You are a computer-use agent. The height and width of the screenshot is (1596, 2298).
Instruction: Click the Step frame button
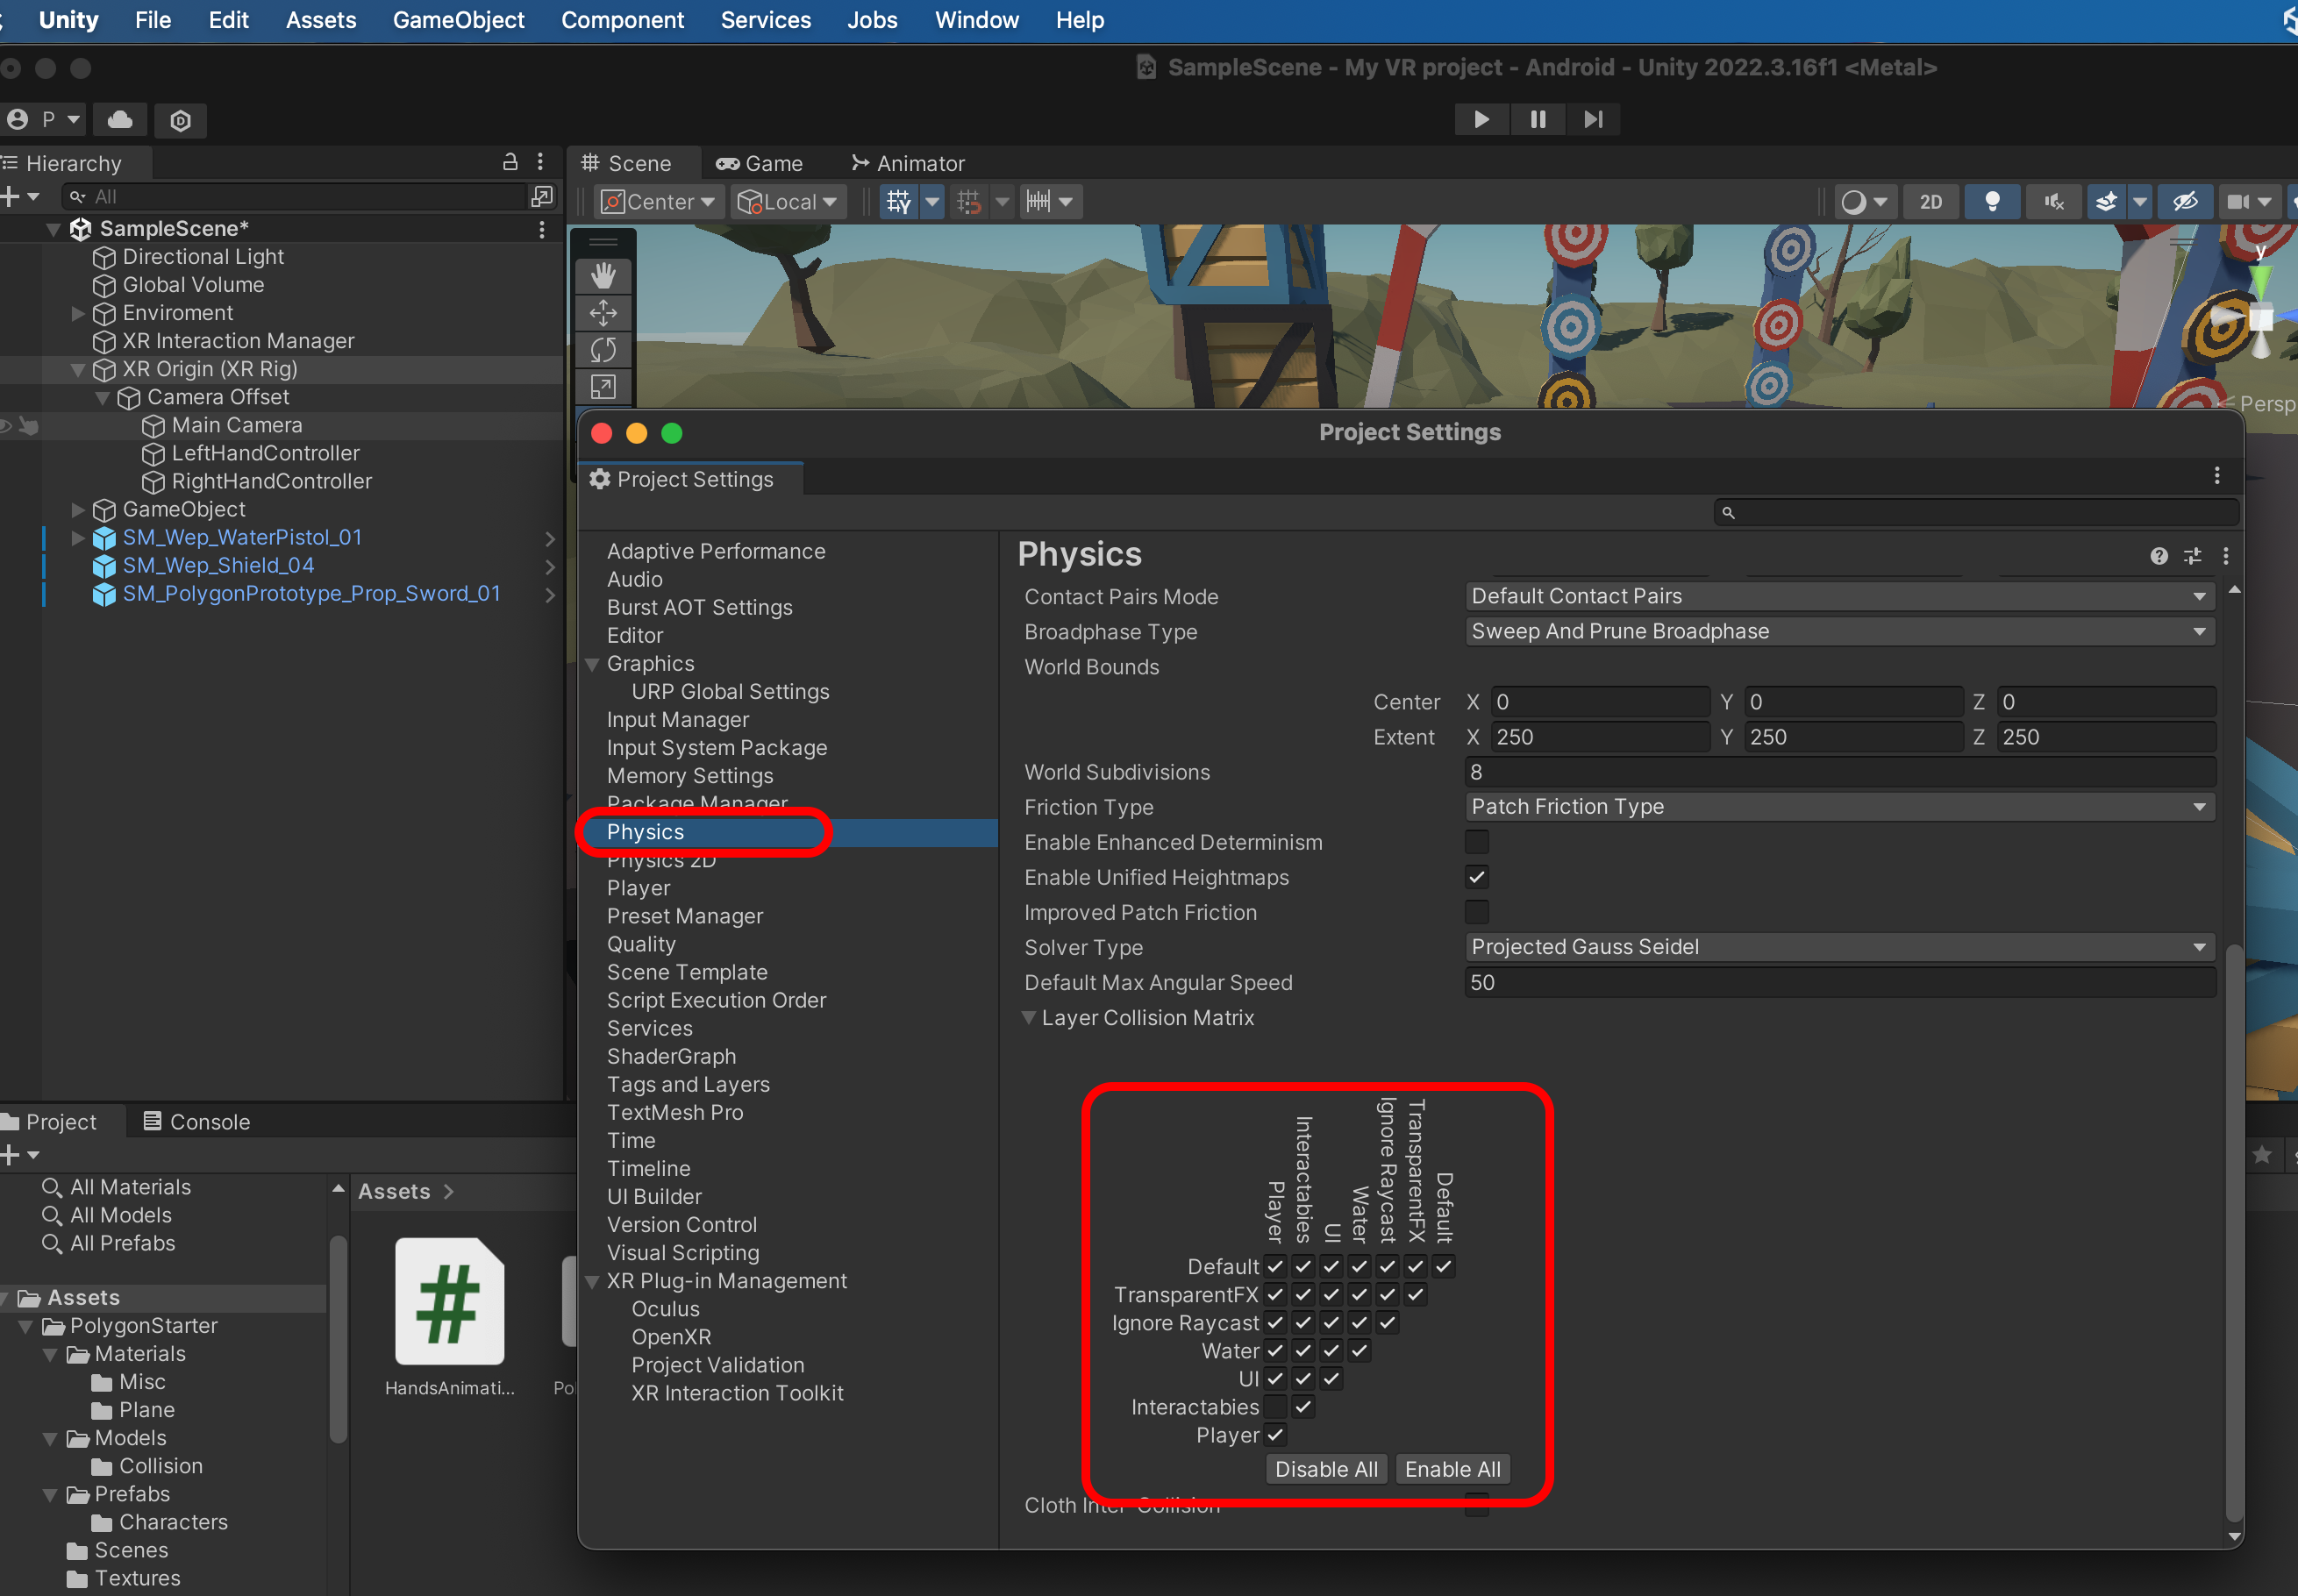pyautogui.click(x=1593, y=120)
